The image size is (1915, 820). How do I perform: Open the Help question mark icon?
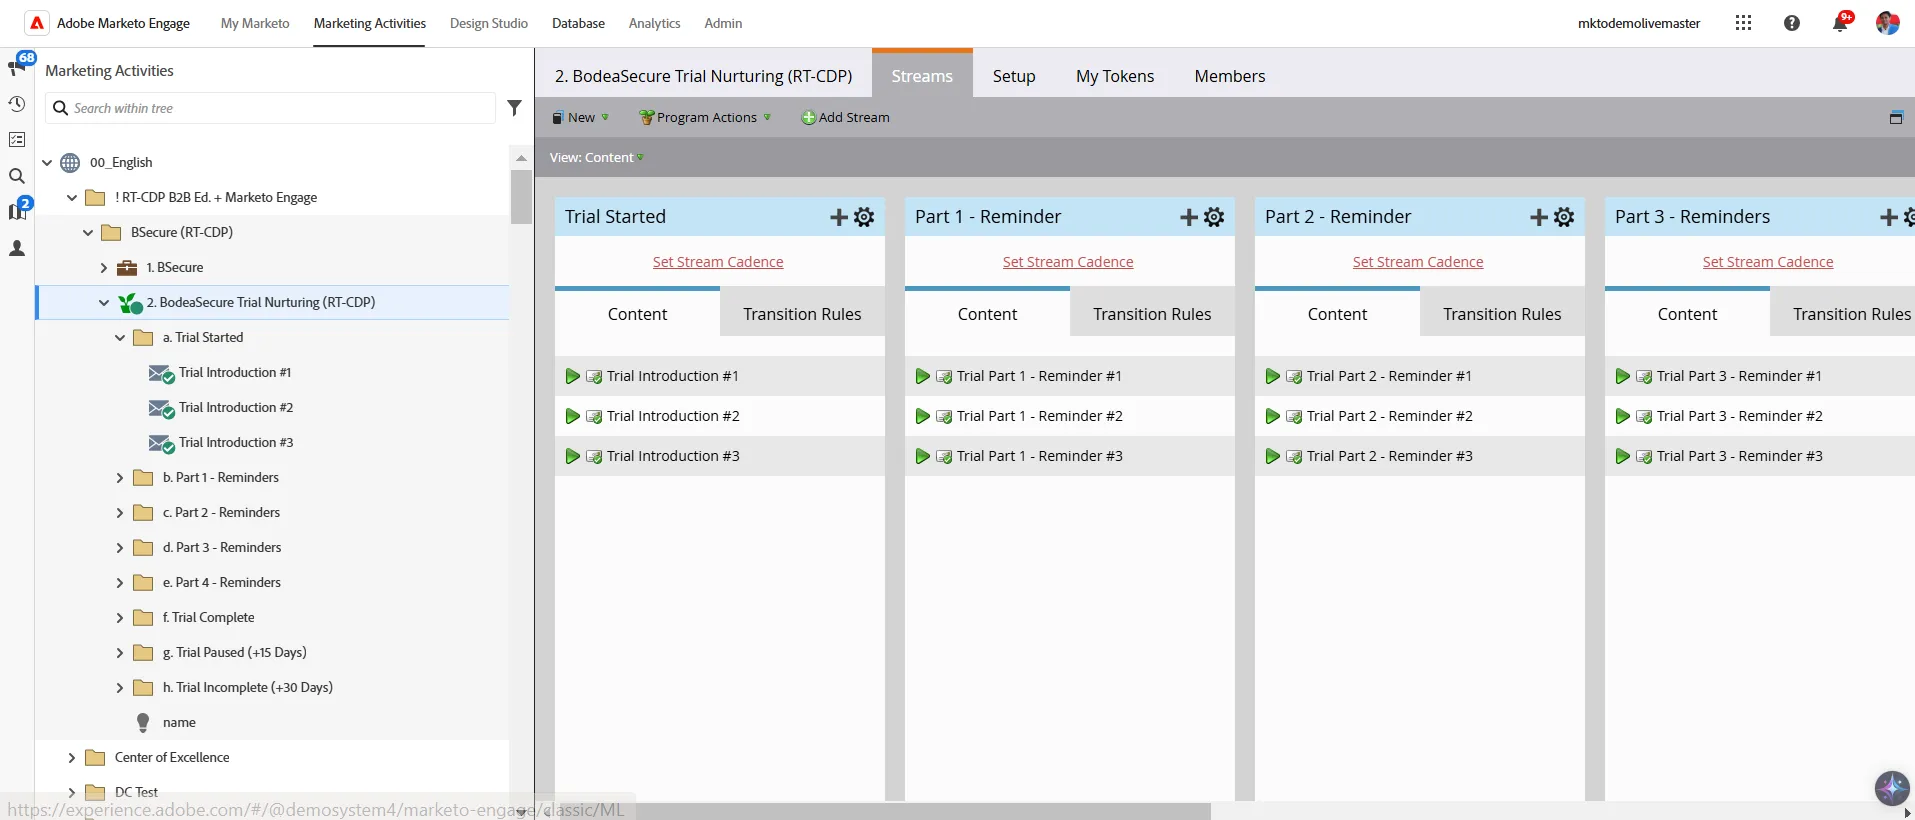[x=1792, y=23]
